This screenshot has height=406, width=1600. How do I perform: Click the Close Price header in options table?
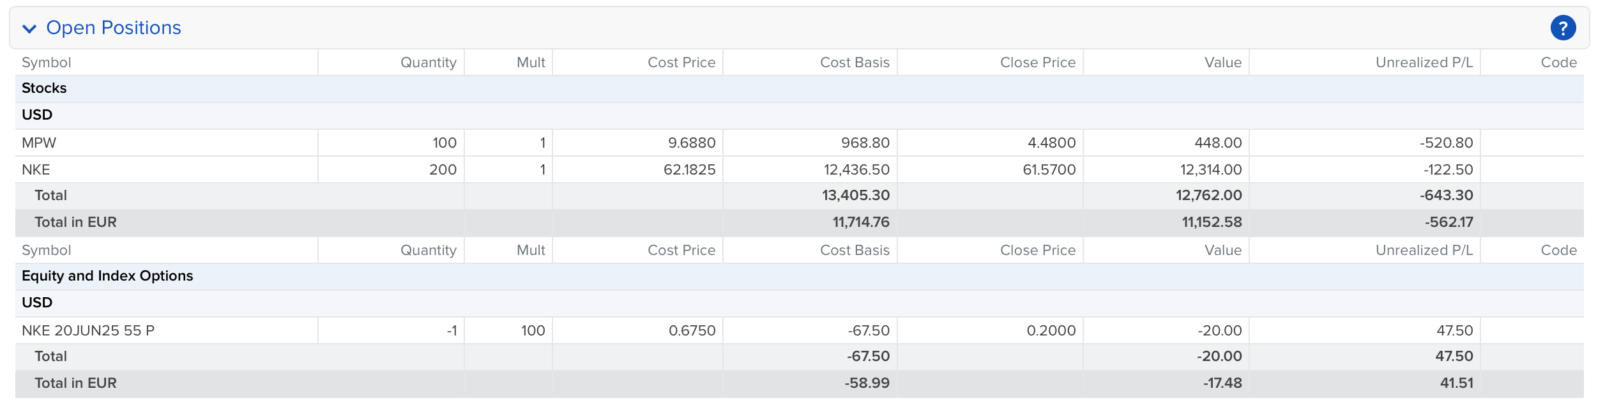[1038, 250]
